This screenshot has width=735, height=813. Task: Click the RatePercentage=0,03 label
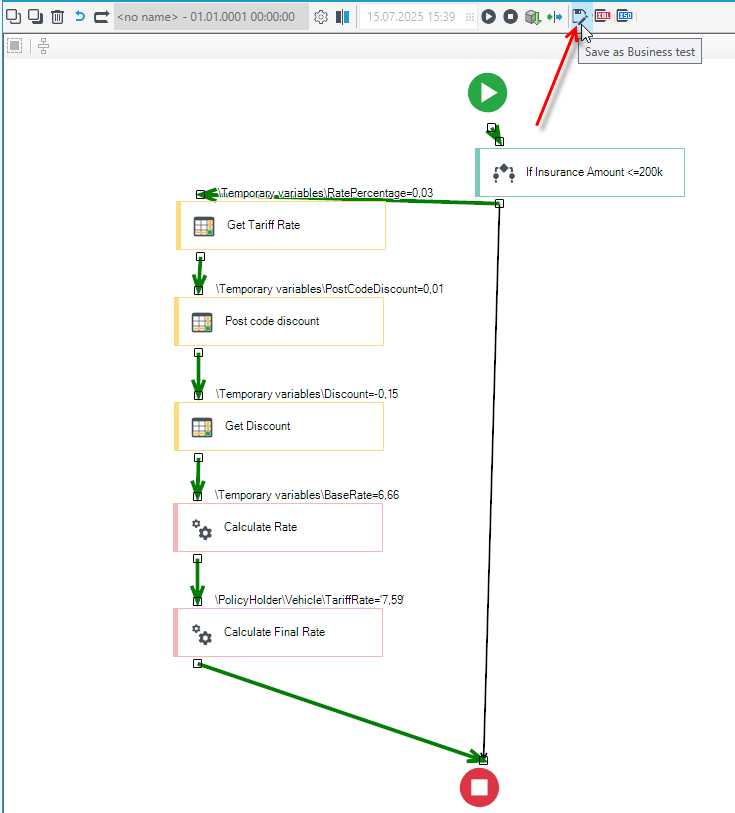(x=325, y=193)
